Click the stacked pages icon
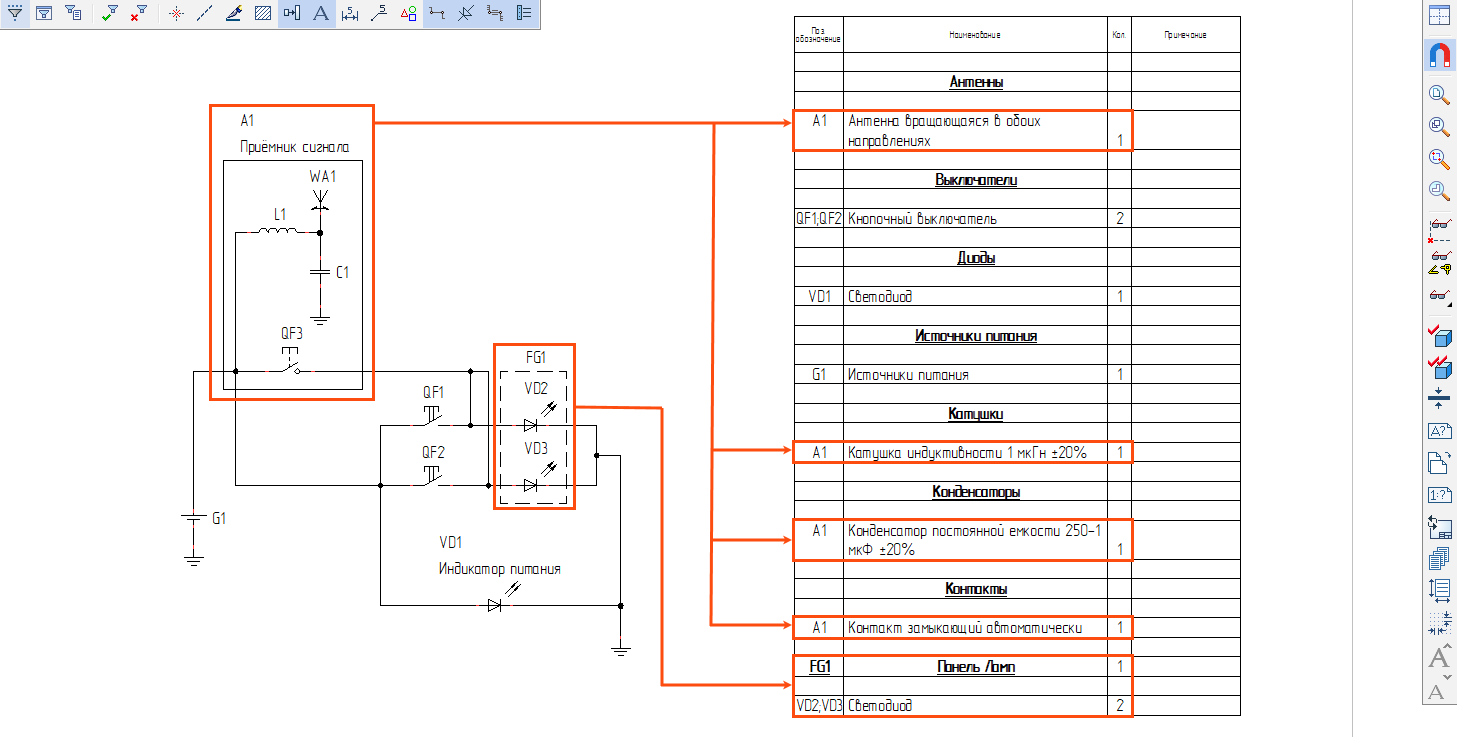 pos(1438,558)
